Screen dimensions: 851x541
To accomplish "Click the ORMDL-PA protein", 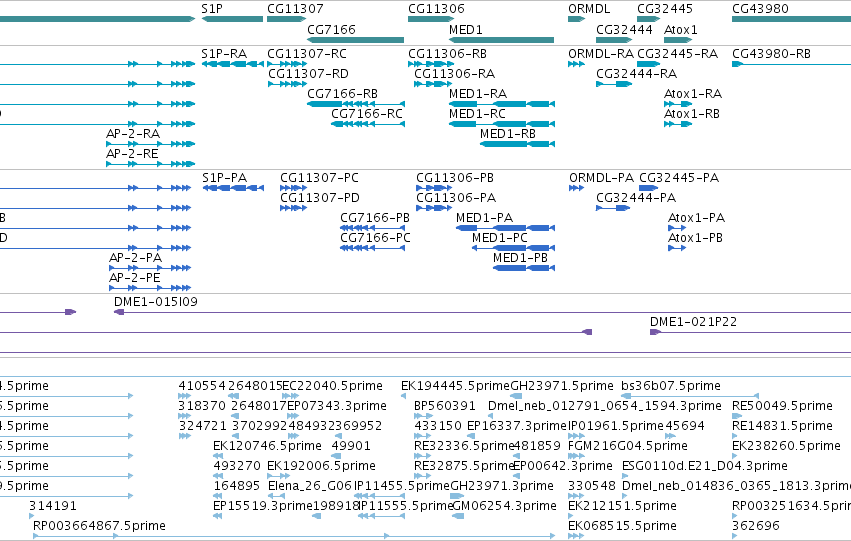I will pyautogui.click(x=576, y=188).
